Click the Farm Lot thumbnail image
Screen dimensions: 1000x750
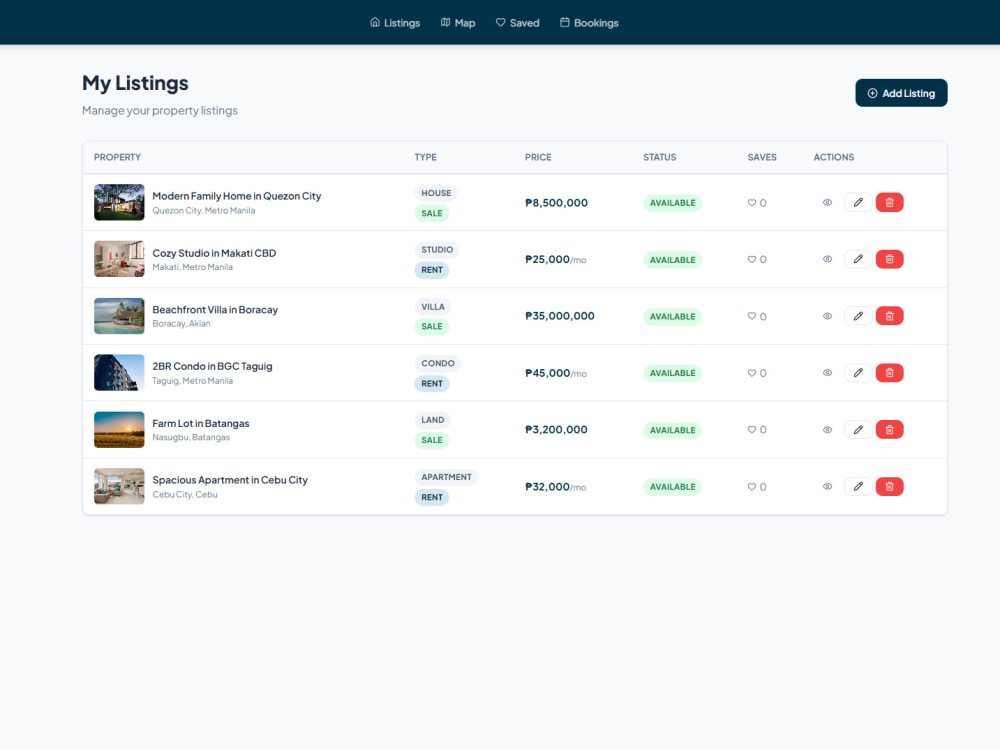[119, 429]
